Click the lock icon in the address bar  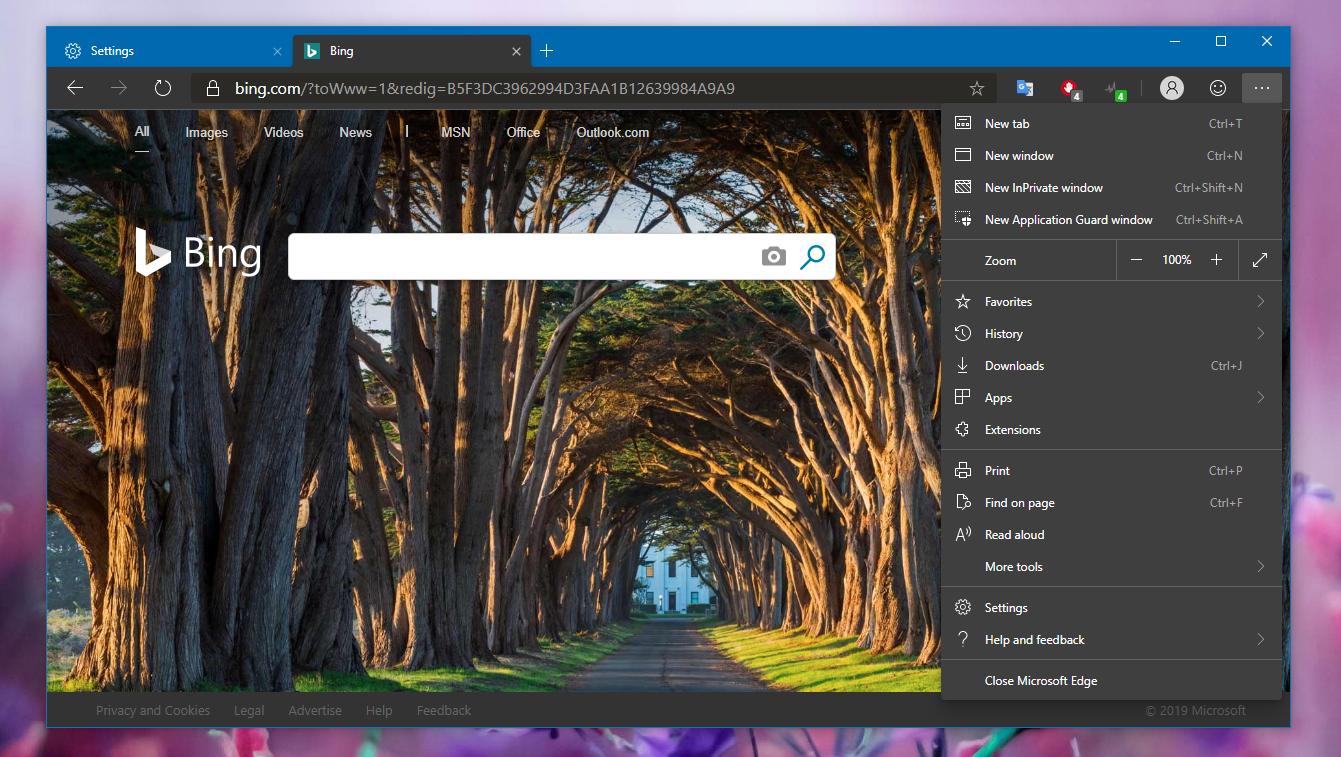pos(211,88)
